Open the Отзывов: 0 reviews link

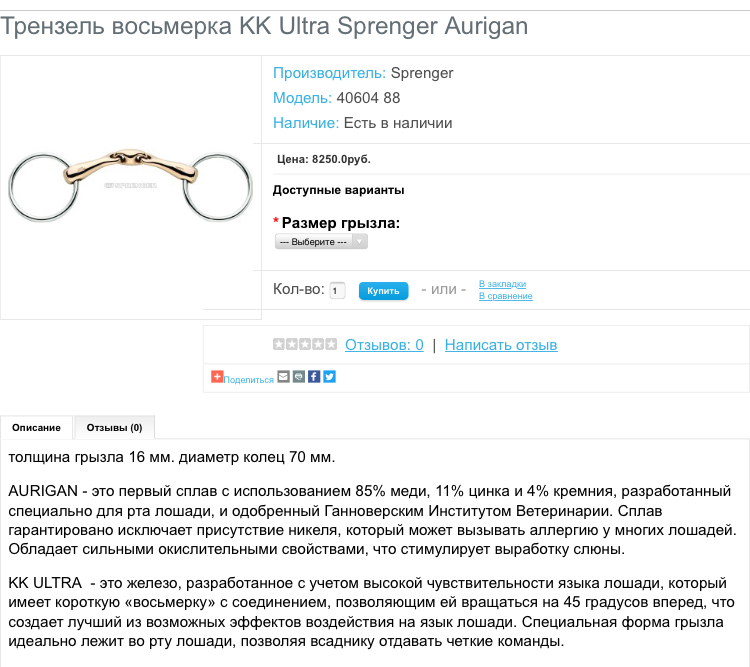point(384,345)
